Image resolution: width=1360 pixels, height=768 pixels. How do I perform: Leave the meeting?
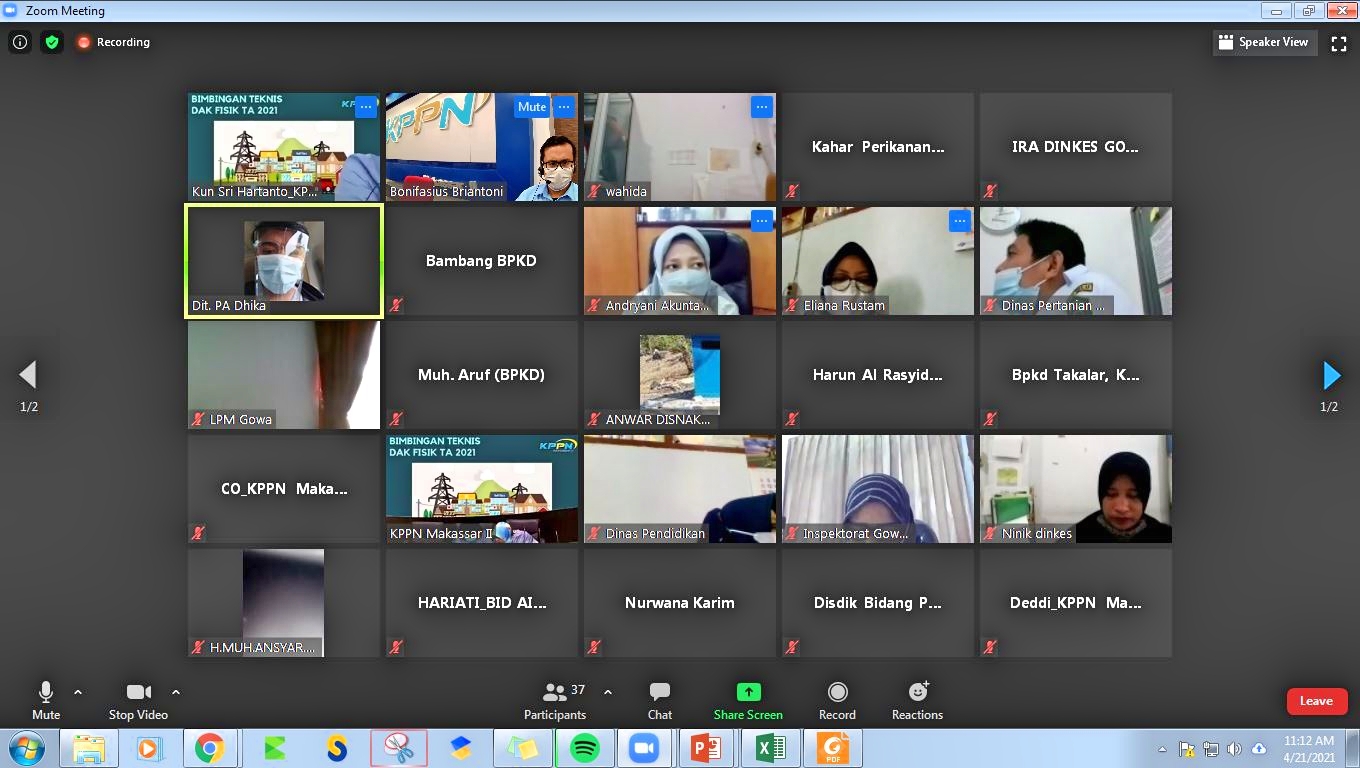1317,701
